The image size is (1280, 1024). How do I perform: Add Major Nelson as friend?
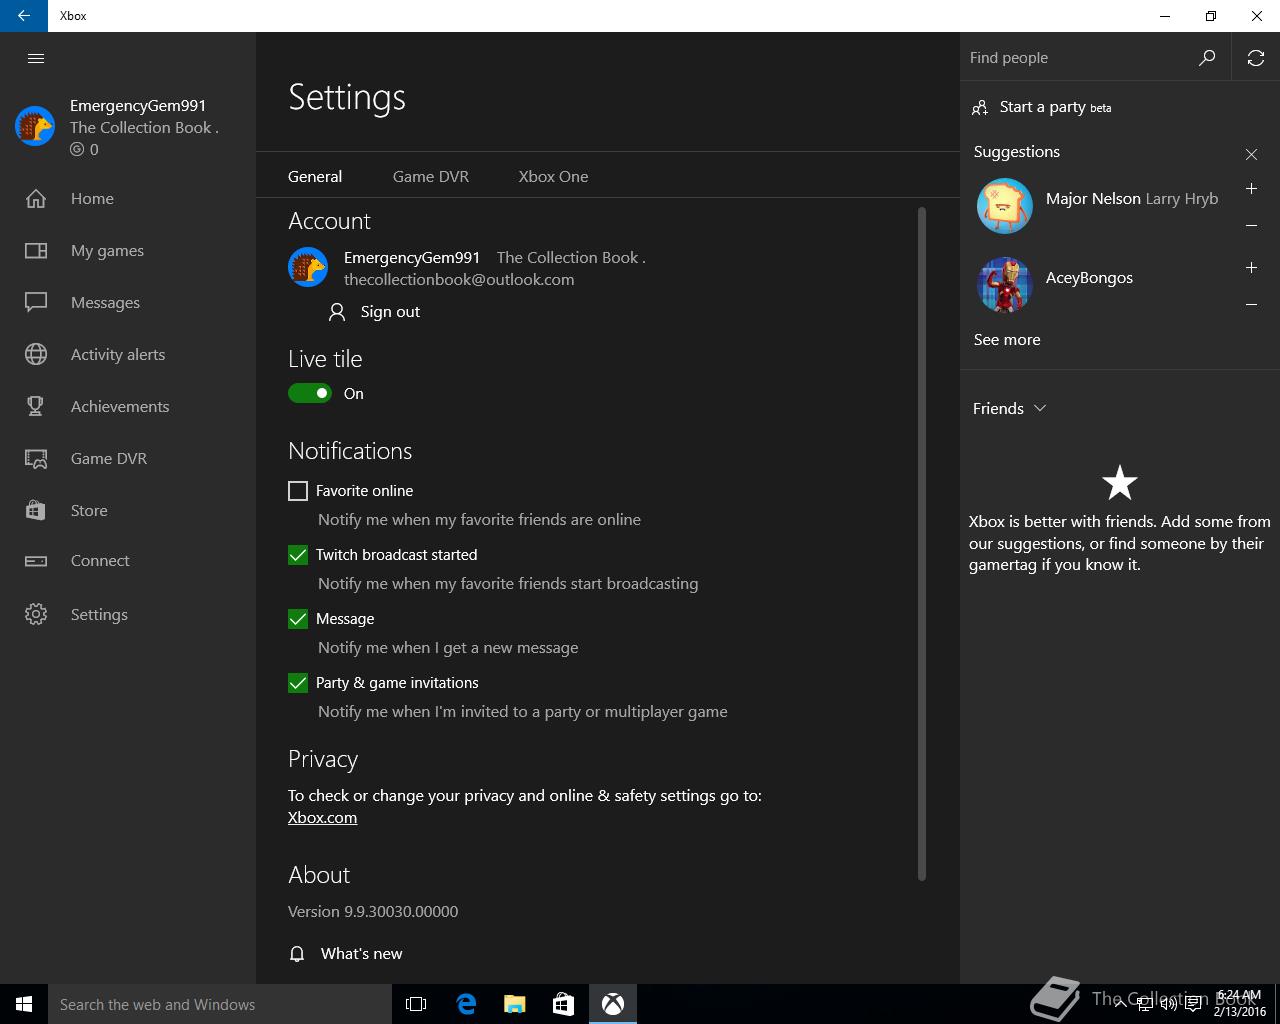pos(1251,189)
